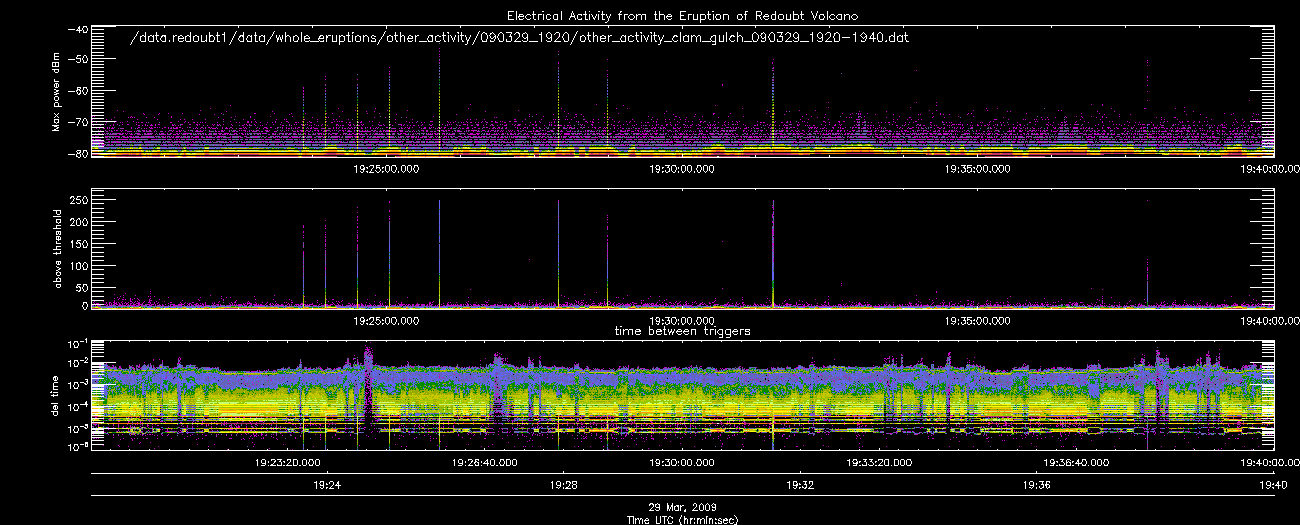Click the 250 tick on above threshold axis
Screen dimensions: 1300x525
click(78, 201)
